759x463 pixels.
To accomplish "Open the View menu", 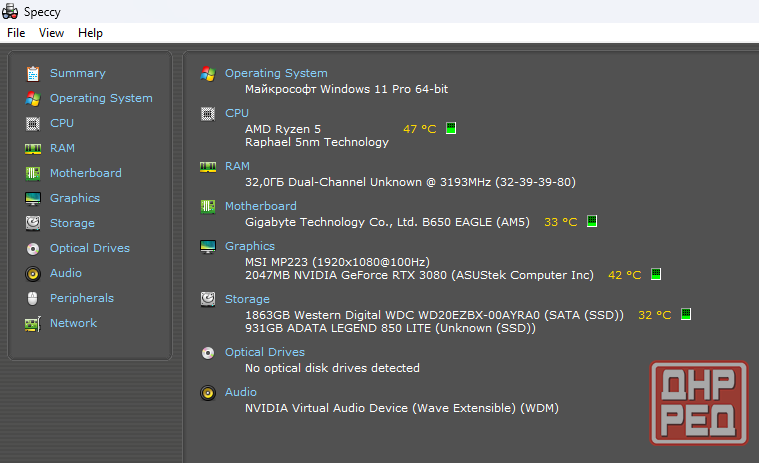I will coord(51,33).
